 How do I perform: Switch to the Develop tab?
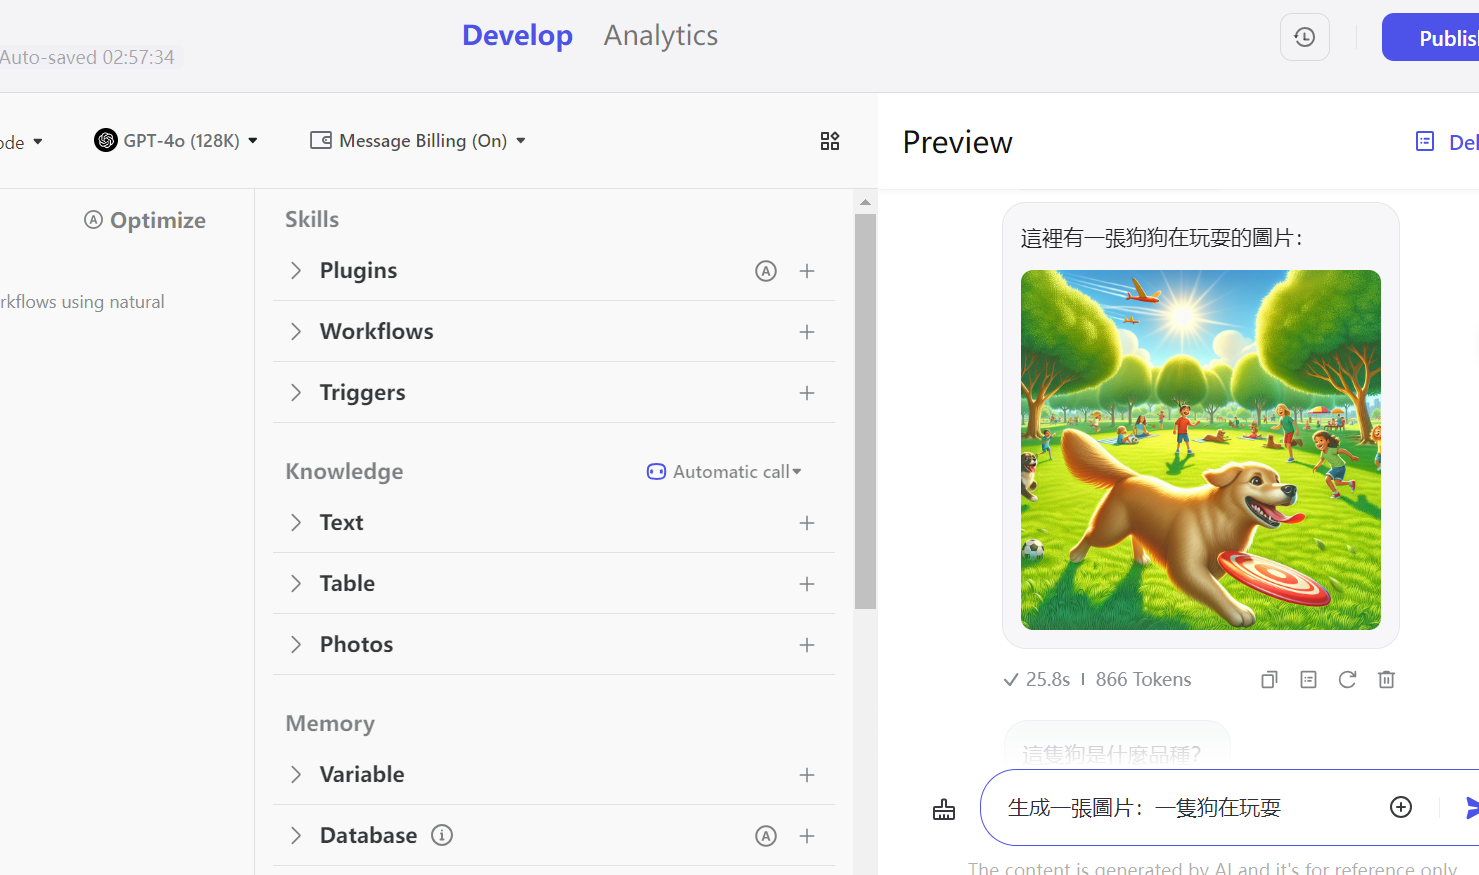(x=517, y=36)
